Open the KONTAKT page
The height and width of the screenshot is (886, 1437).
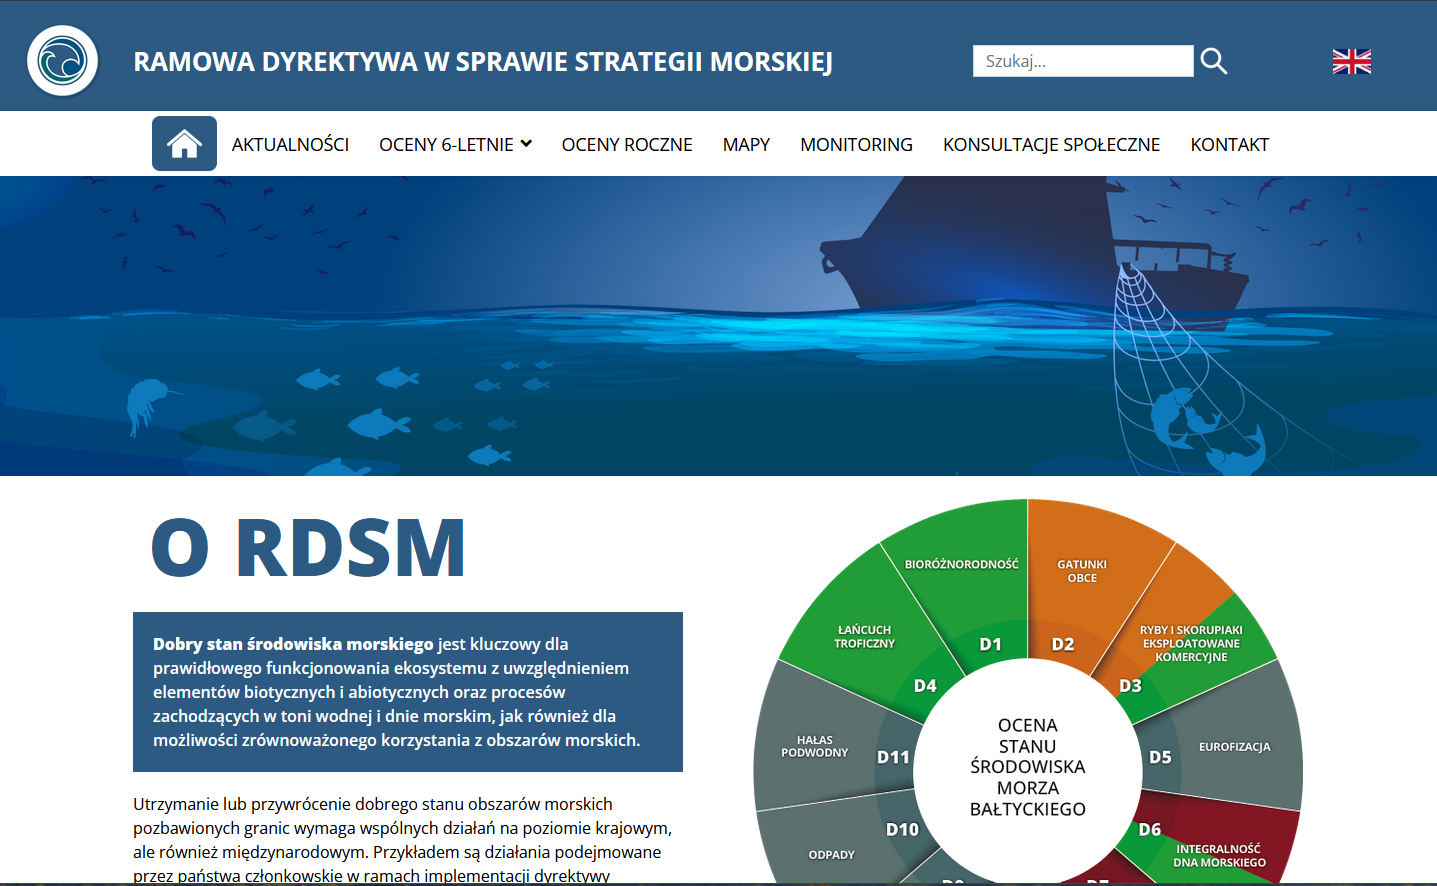click(x=1229, y=143)
